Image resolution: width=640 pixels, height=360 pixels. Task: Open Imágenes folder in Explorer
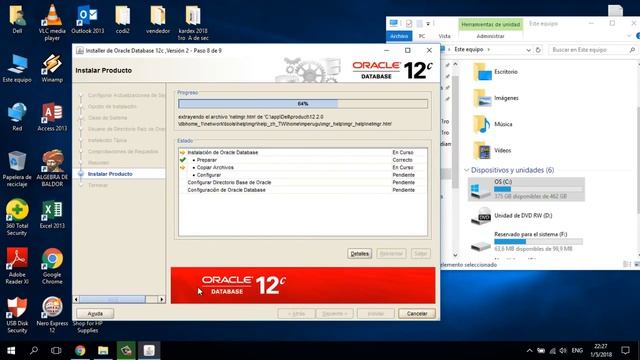click(x=496, y=98)
